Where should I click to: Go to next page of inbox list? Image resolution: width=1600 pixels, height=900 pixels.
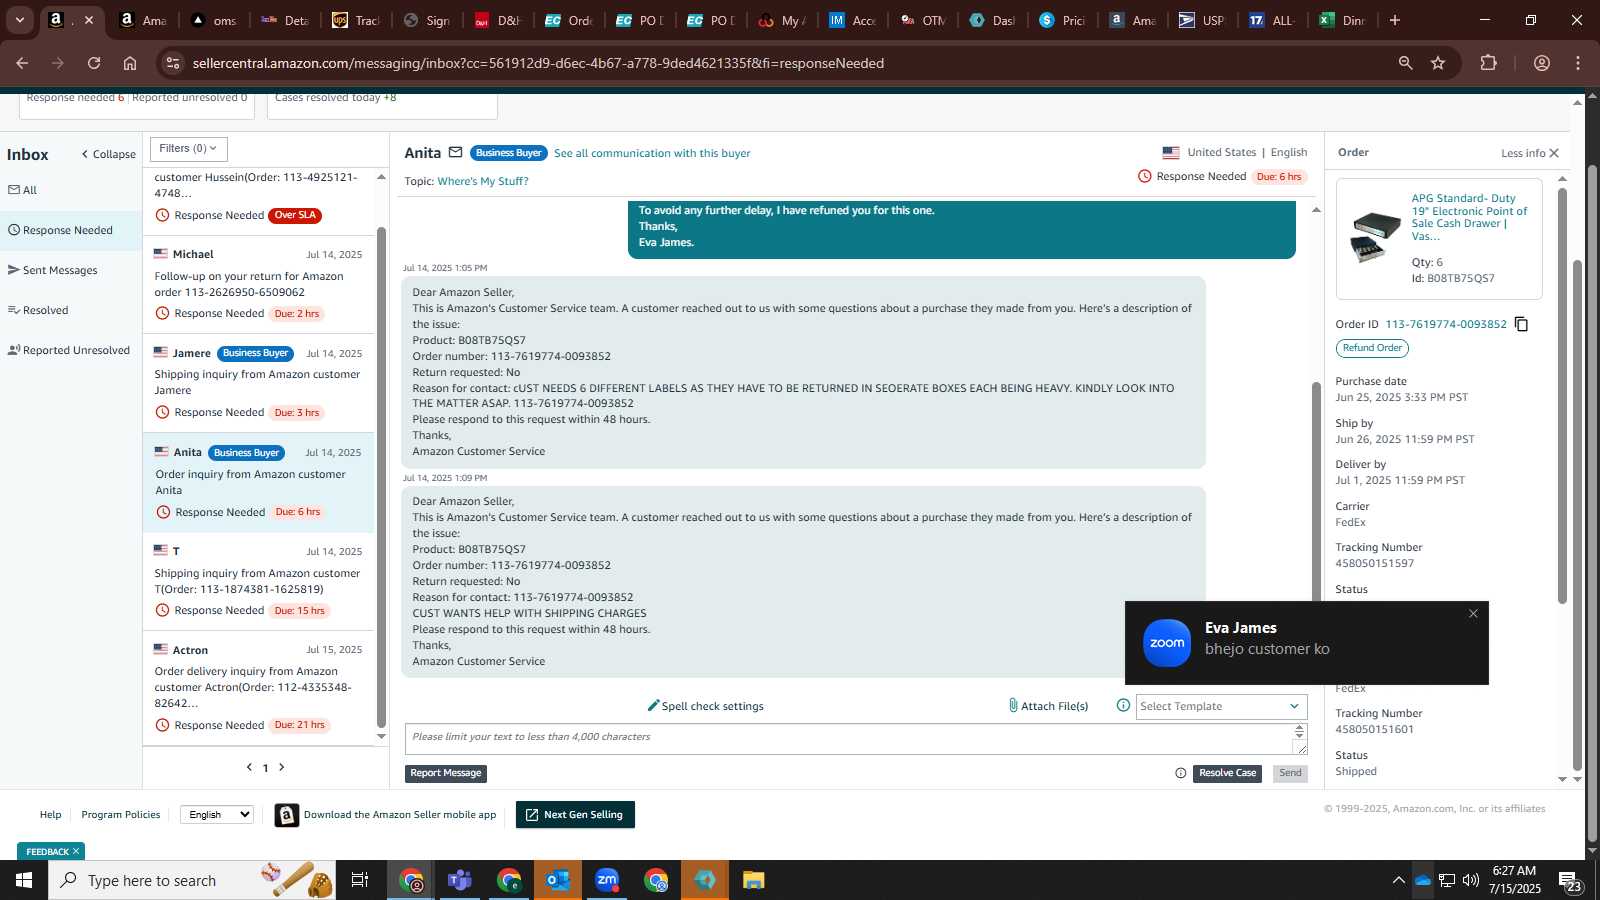[282, 767]
